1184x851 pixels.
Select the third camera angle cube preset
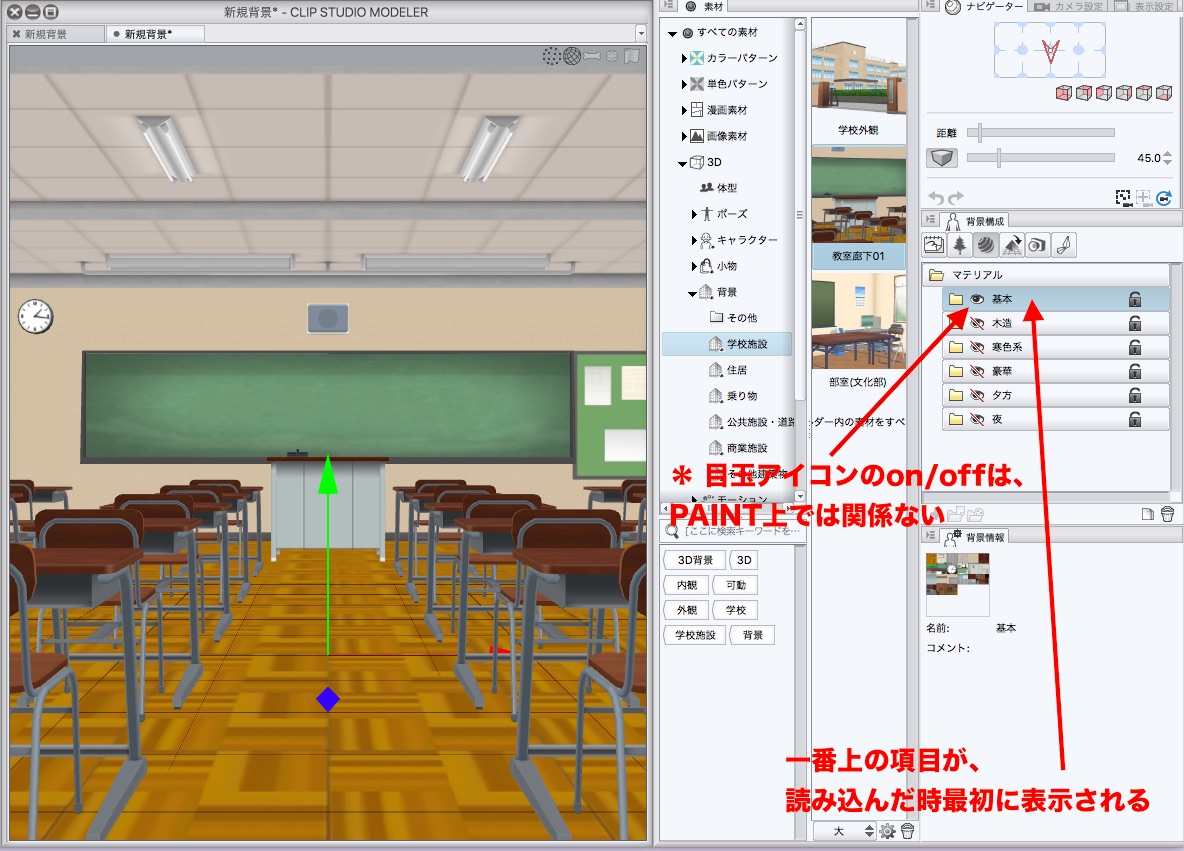click(x=1104, y=93)
